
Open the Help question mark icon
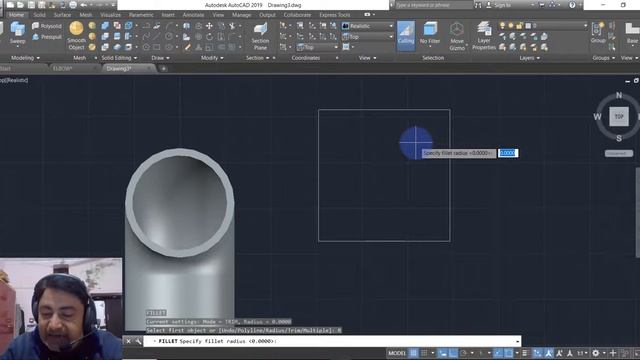coord(572,5)
